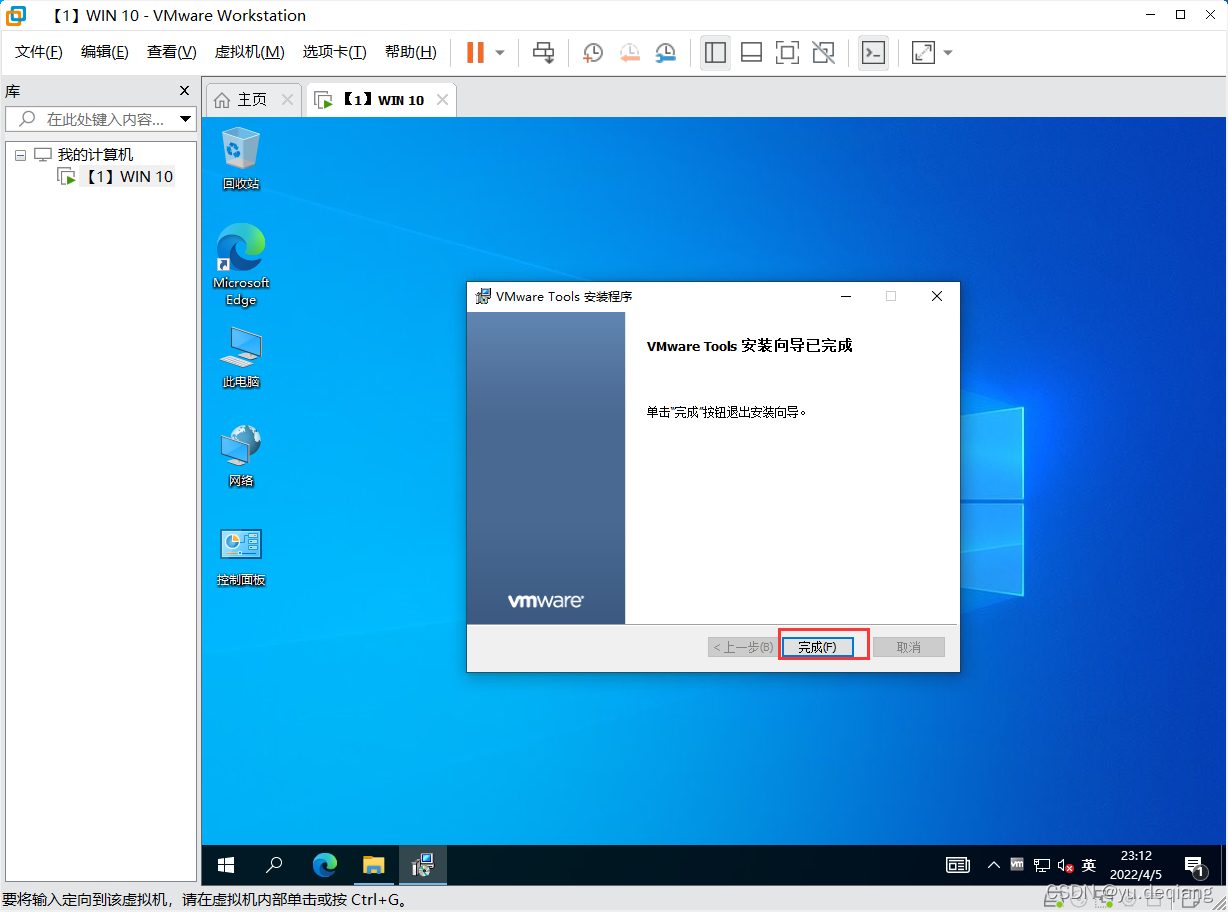
Task: Open the library search filter dropdown
Action: point(186,119)
